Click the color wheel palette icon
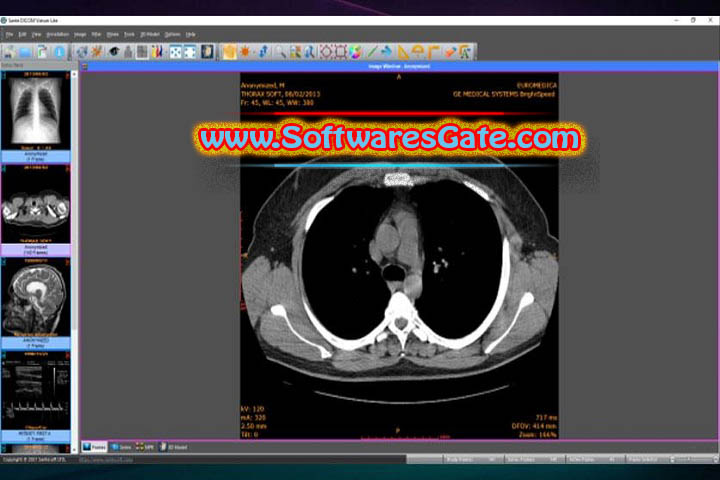 355,52
